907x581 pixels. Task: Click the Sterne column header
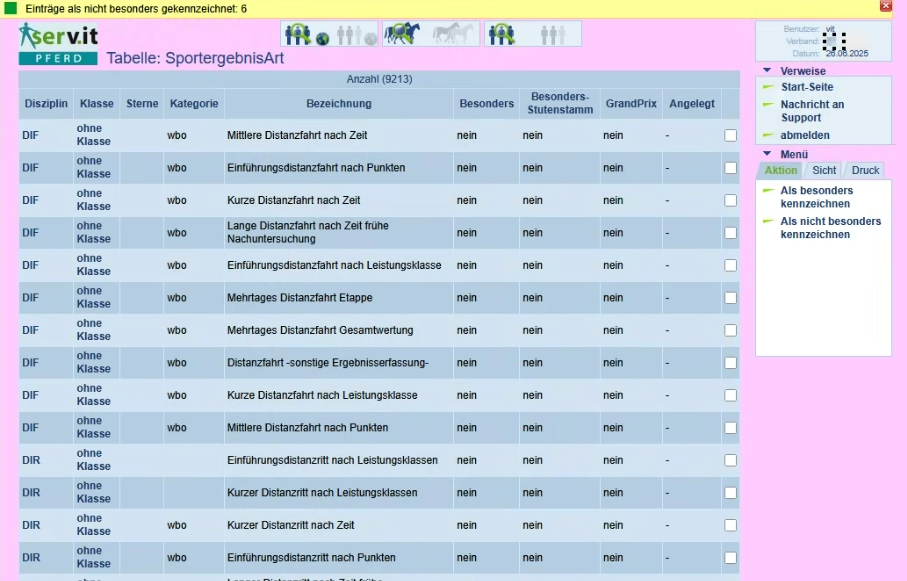coord(142,104)
